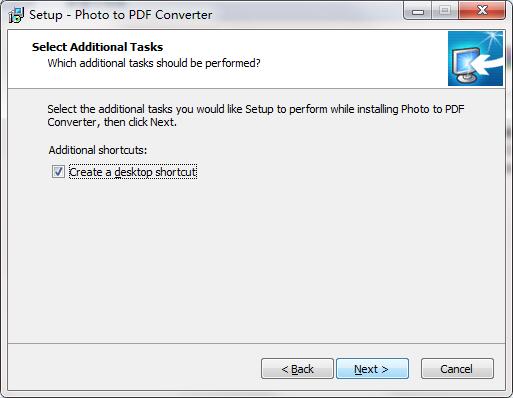Click the empty grey area below the checkbox
The height and width of the screenshot is (398, 513).
pyautogui.click(x=256, y=260)
